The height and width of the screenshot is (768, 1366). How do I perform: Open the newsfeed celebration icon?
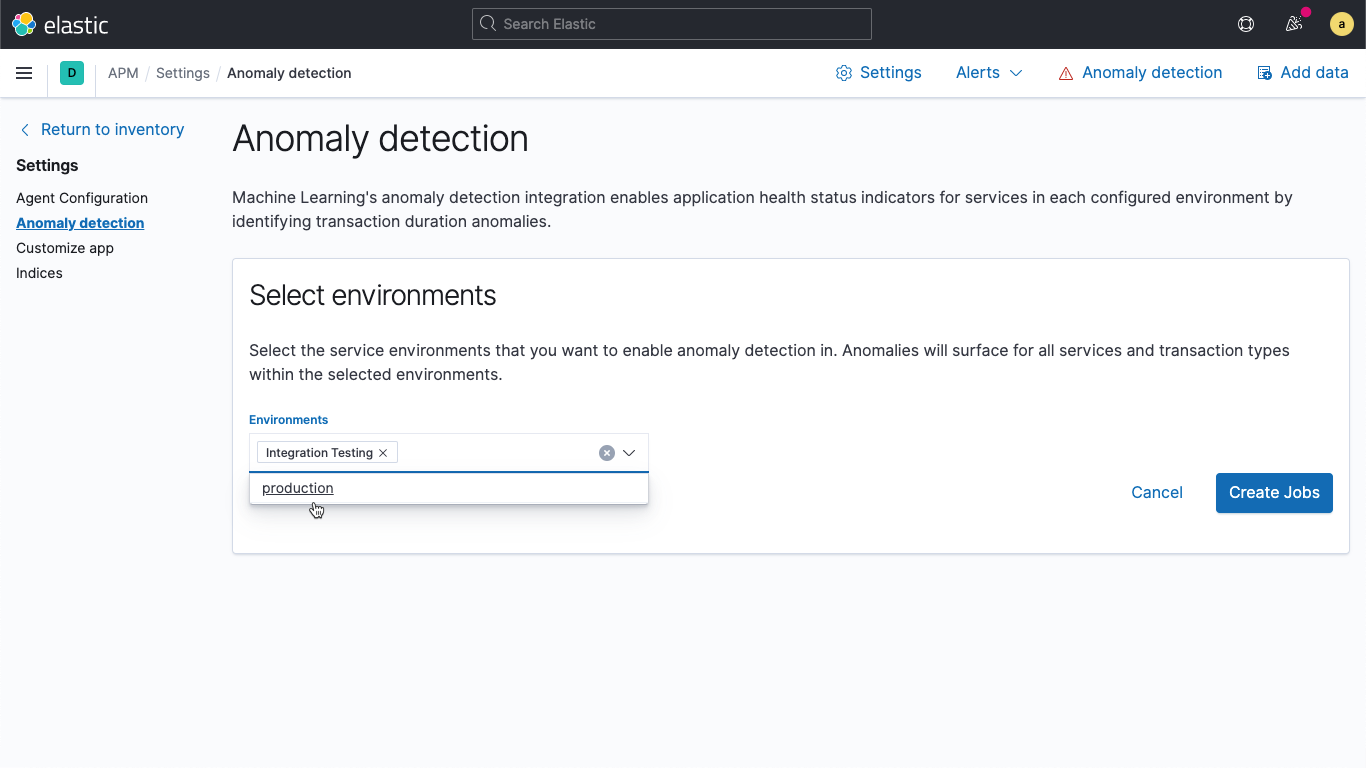pyautogui.click(x=1294, y=24)
